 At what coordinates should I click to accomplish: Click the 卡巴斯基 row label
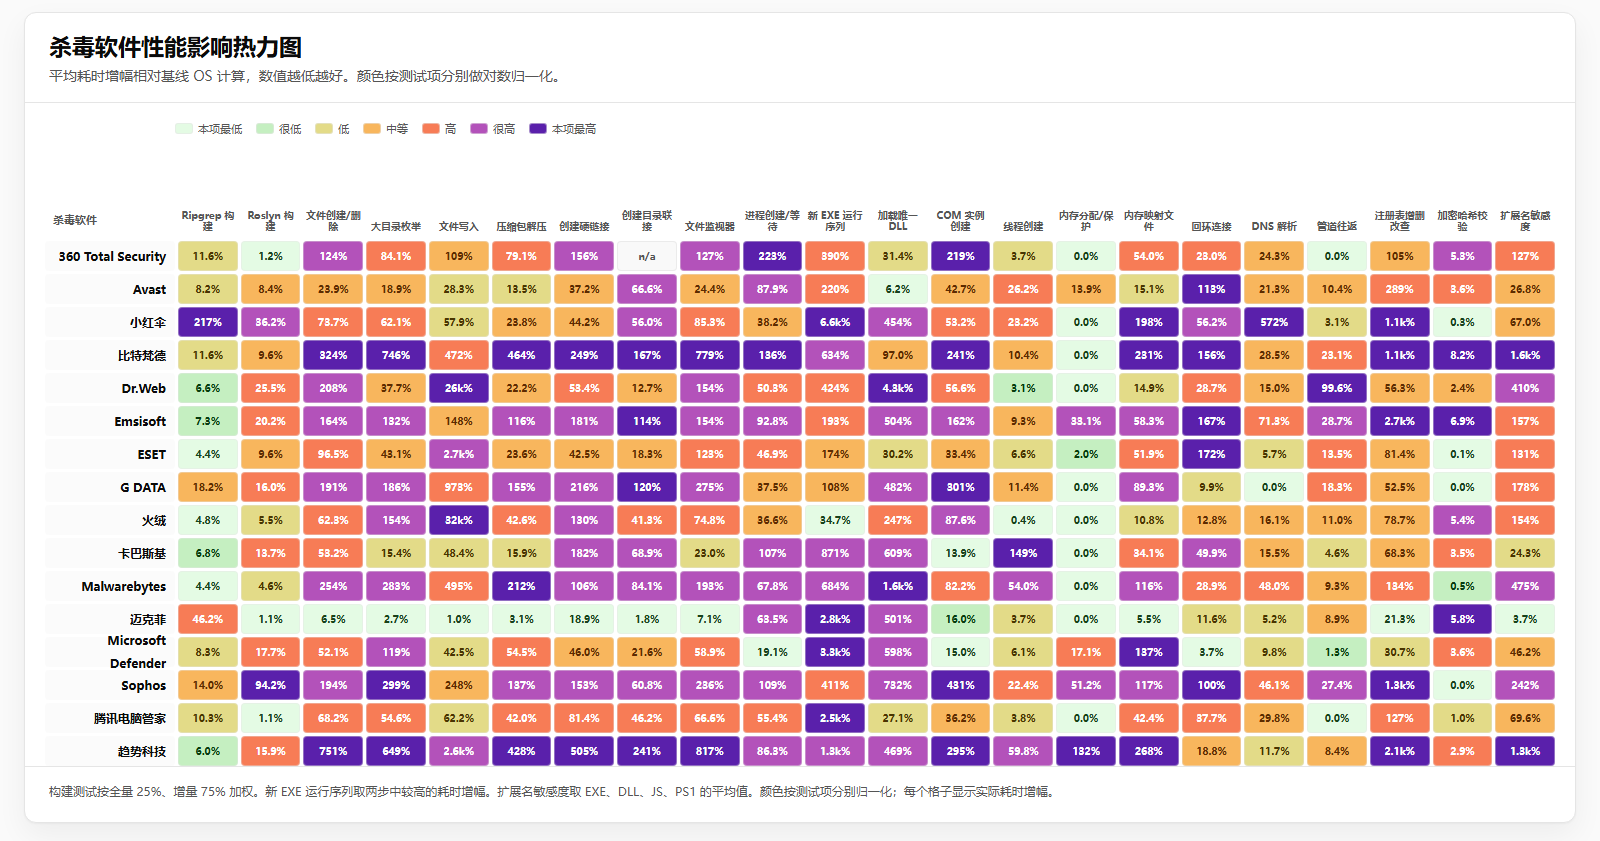pyautogui.click(x=142, y=554)
